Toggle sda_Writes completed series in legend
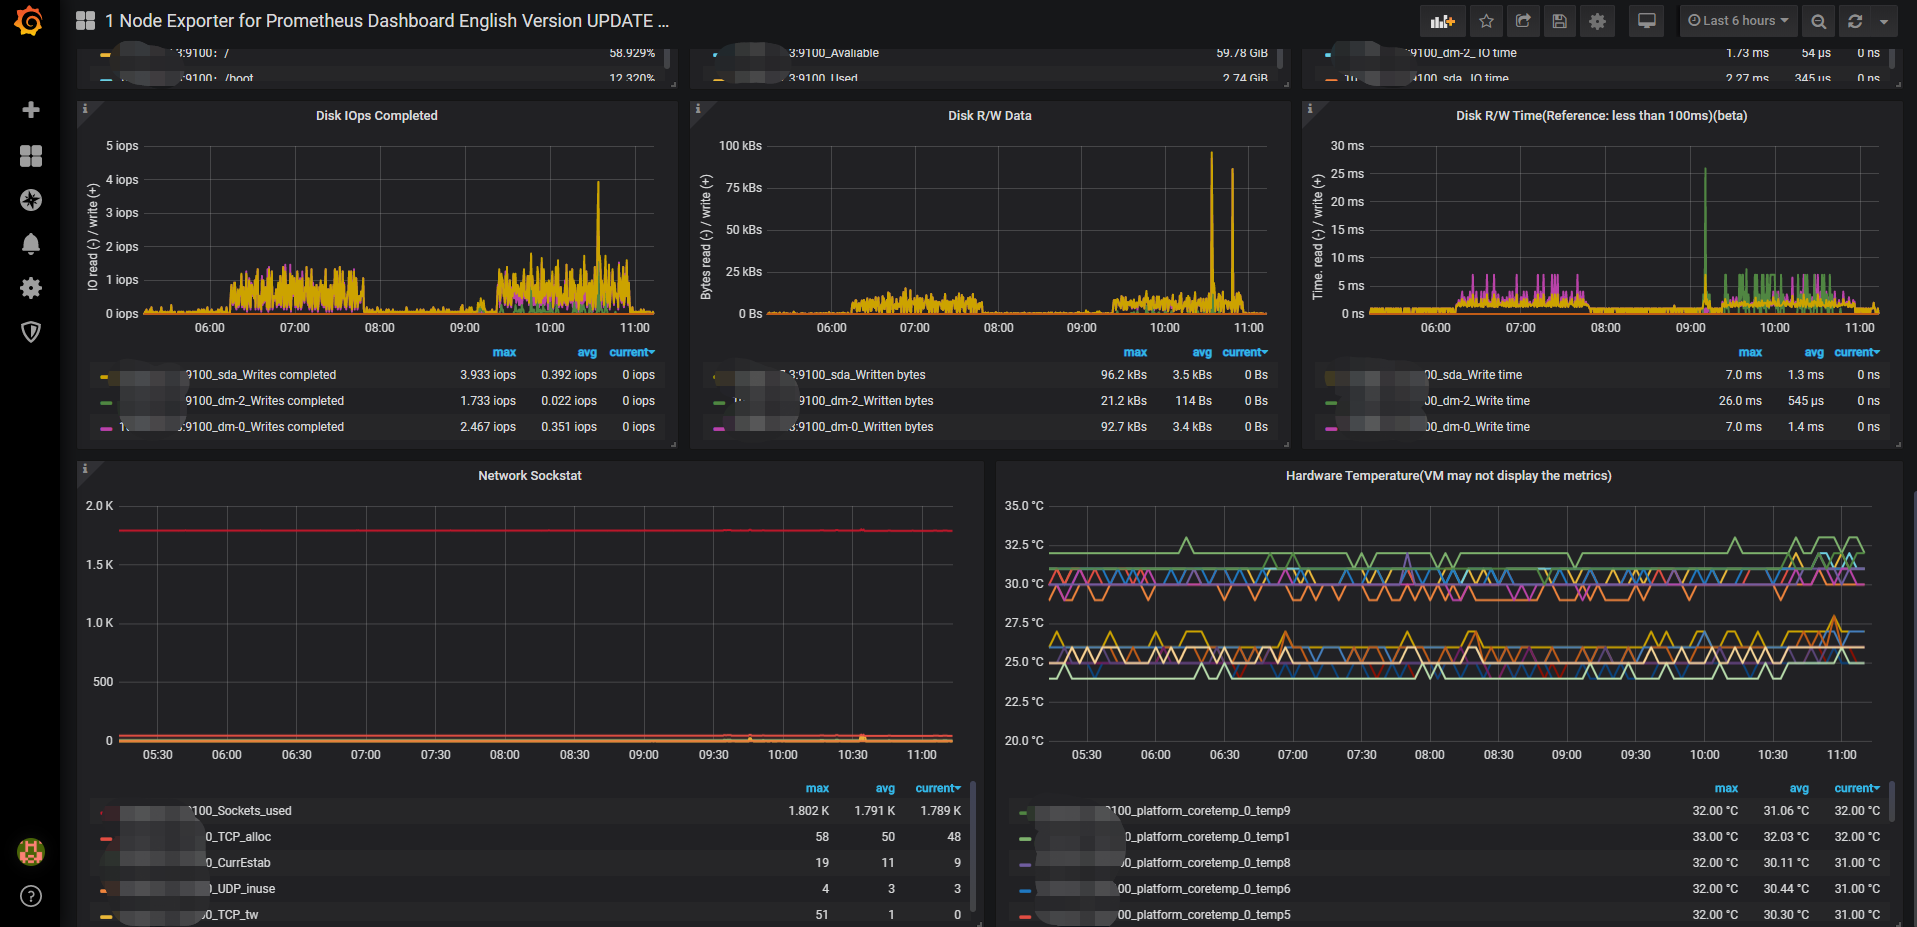1917x927 pixels. pyautogui.click(x=262, y=375)
